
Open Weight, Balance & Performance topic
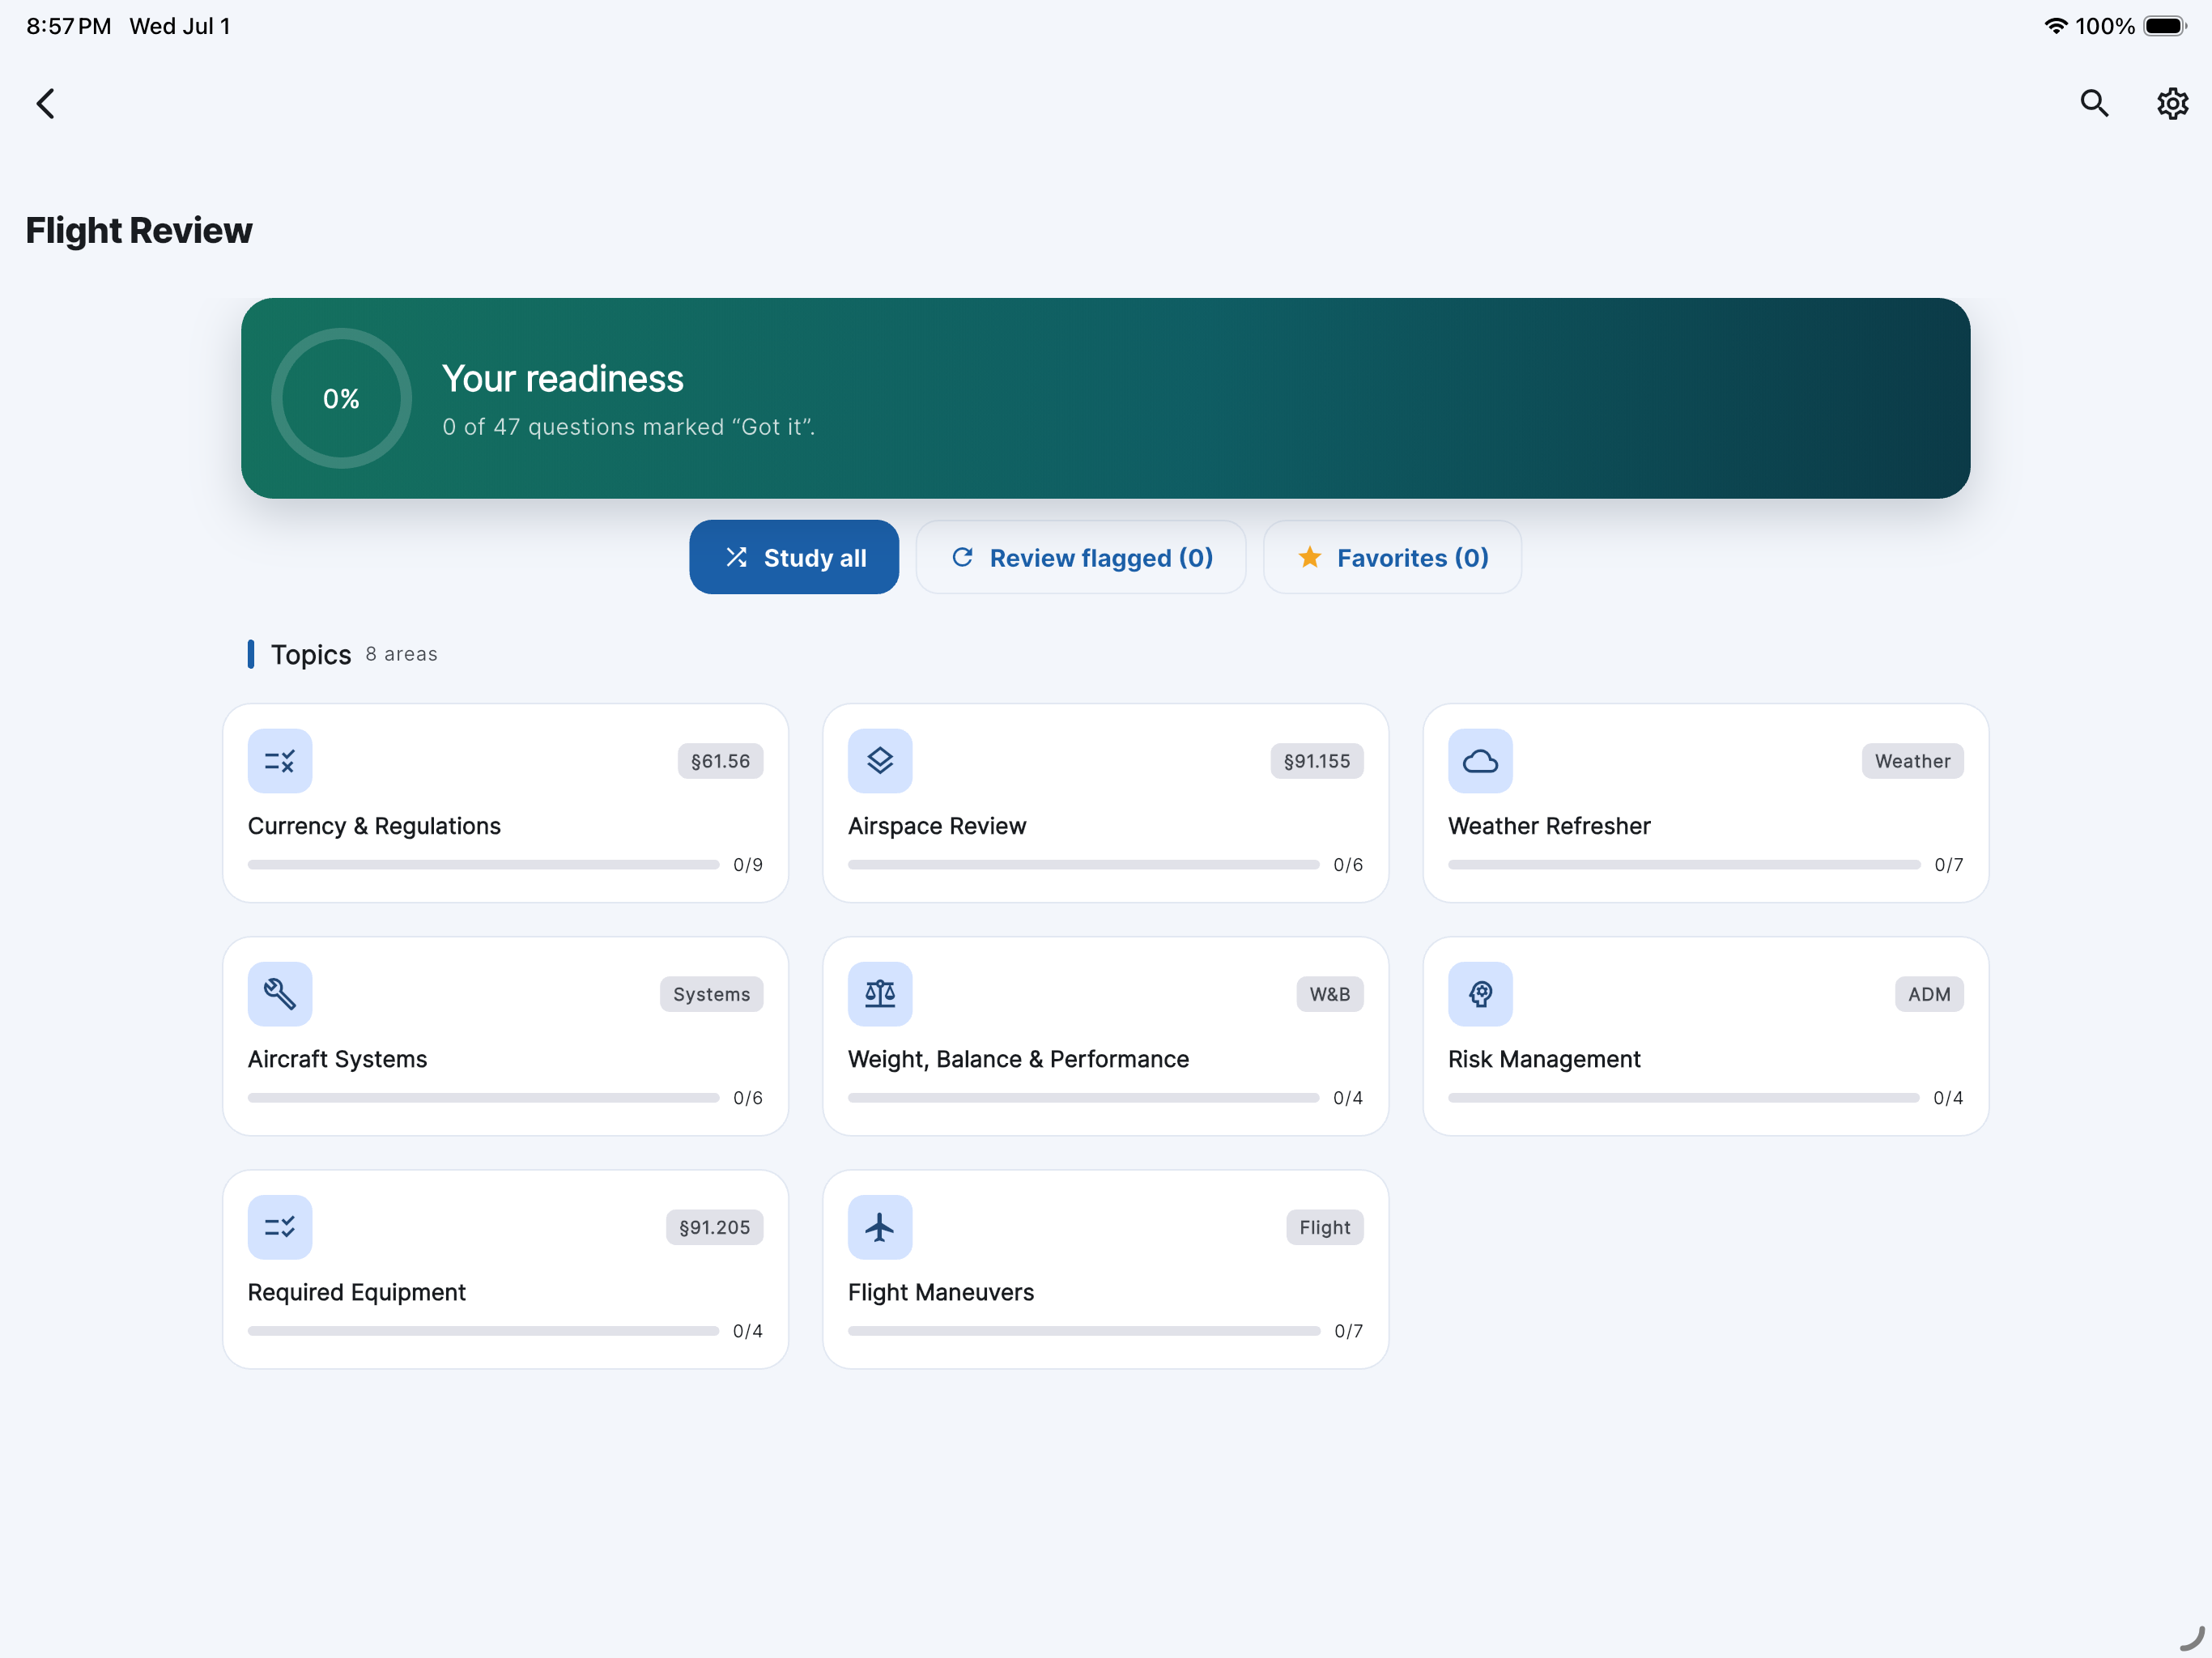tap(1105, 1036)
